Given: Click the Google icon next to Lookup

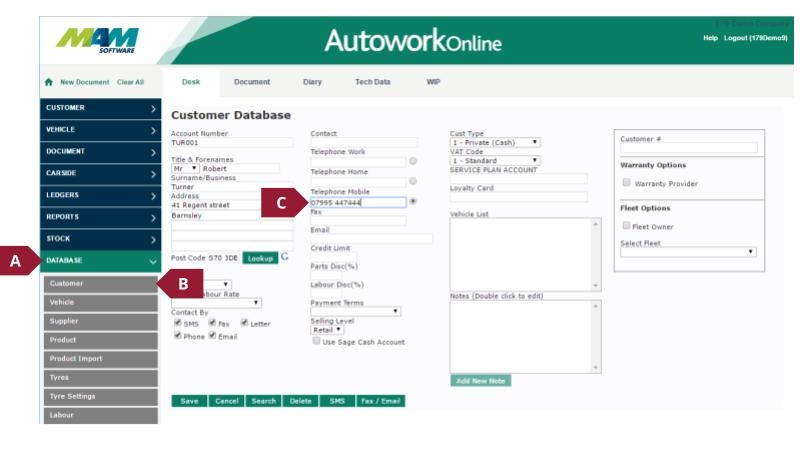Looking at the screenshot, I should (285, 257).
